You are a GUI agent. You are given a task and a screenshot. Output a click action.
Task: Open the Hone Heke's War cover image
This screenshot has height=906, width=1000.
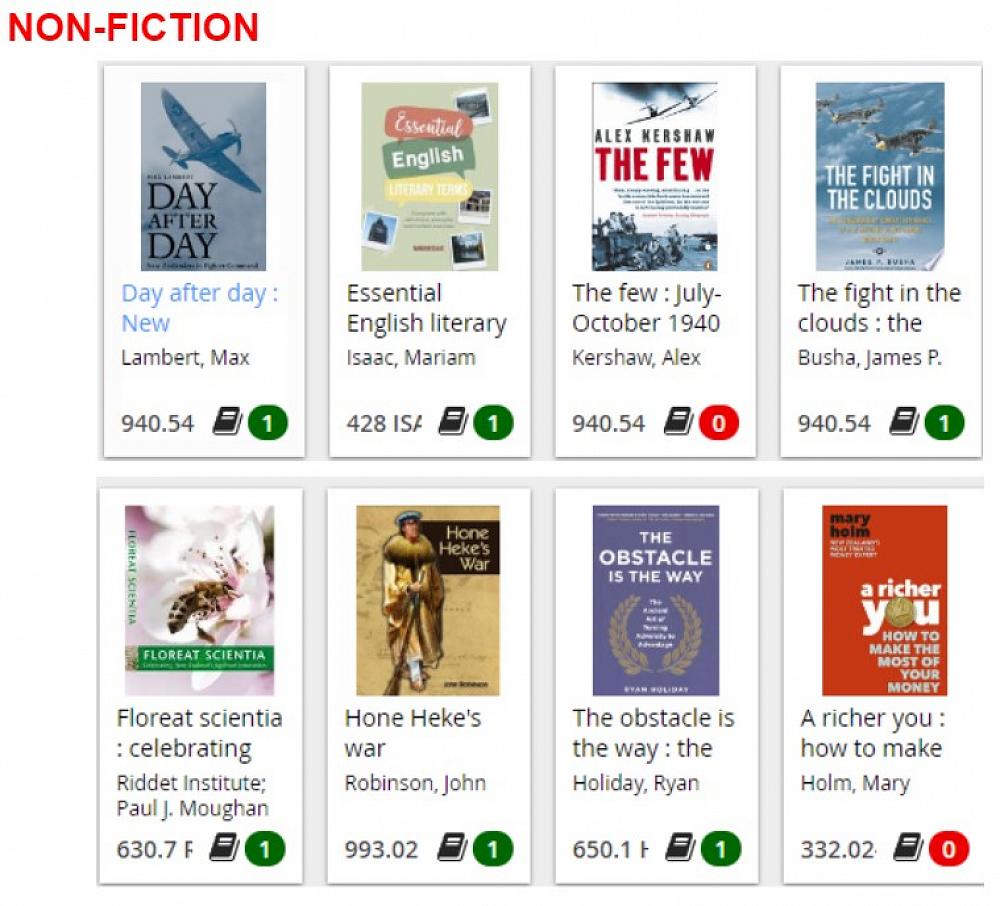point(428,600)
